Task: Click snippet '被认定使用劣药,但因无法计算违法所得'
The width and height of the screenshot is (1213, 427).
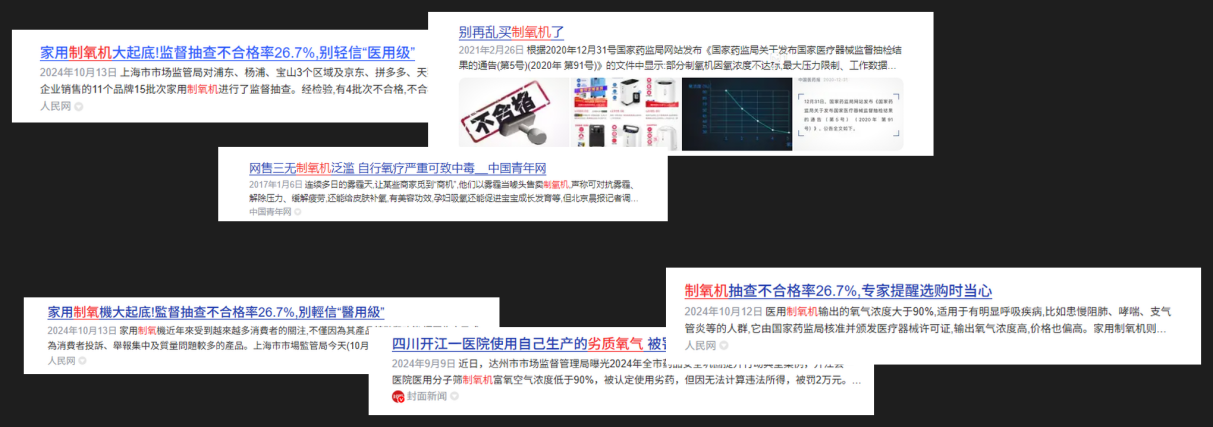Action: 692,381
